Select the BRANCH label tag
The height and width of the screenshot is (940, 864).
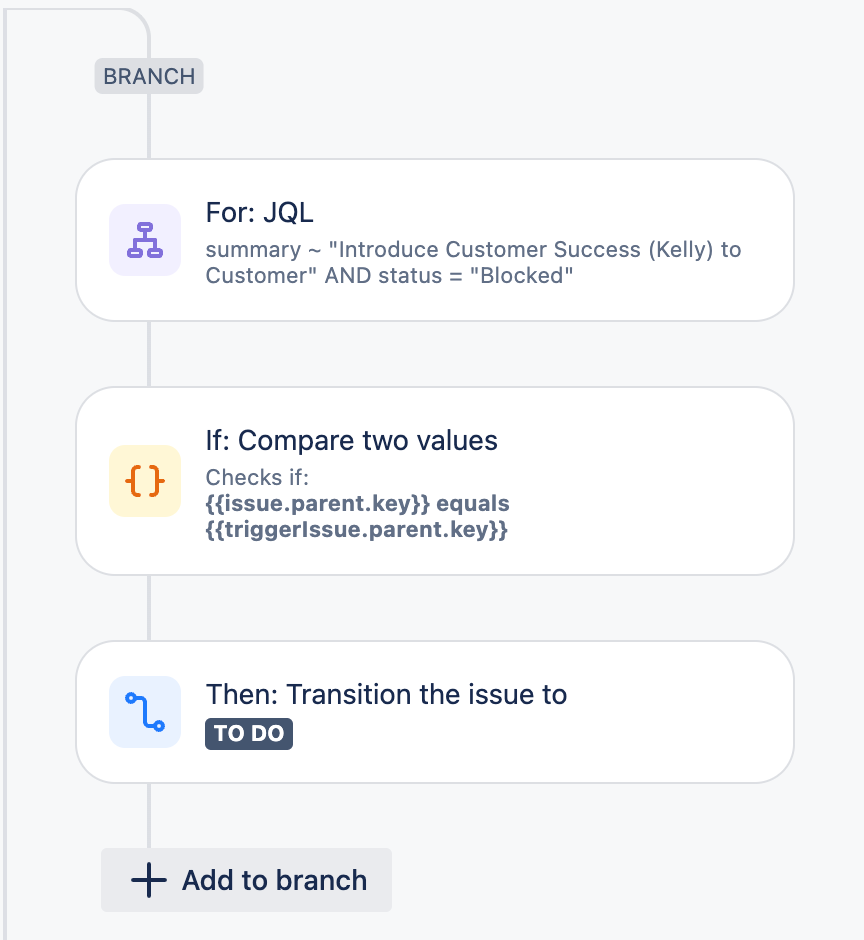(x=149, y=77)
